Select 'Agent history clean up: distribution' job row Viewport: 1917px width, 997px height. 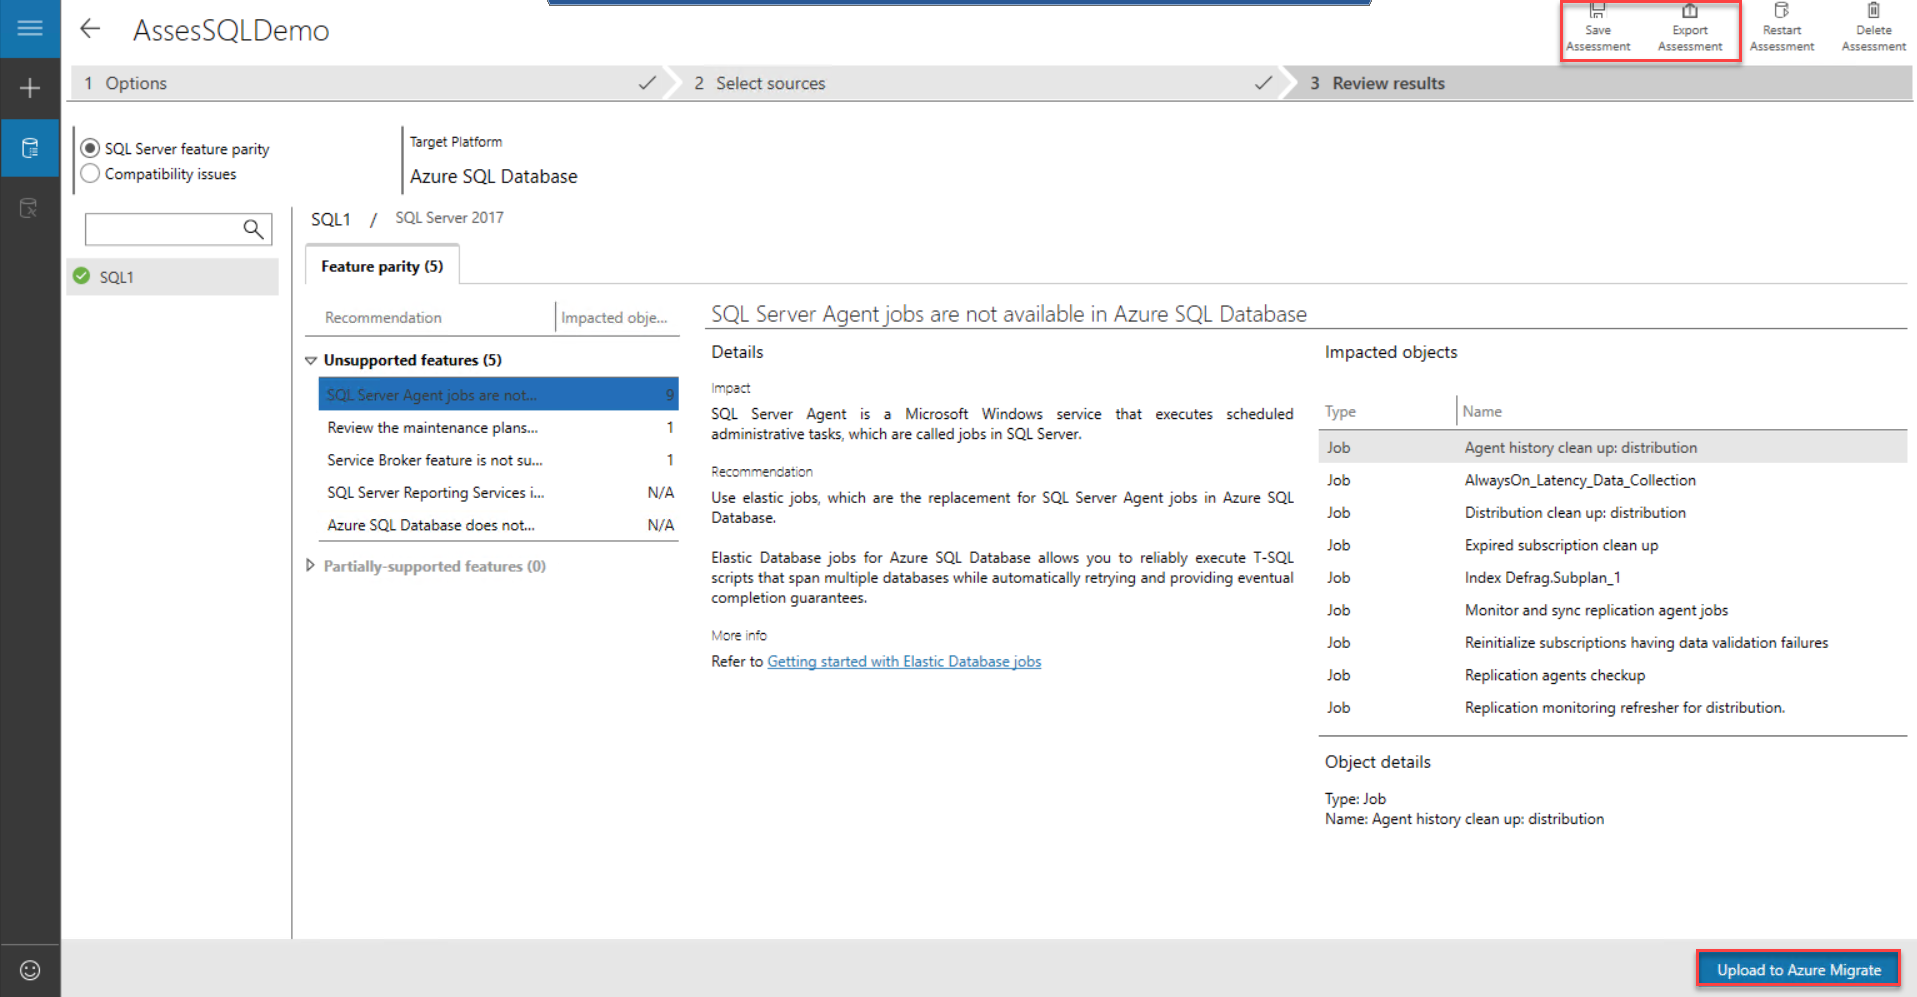(1613, 447)
